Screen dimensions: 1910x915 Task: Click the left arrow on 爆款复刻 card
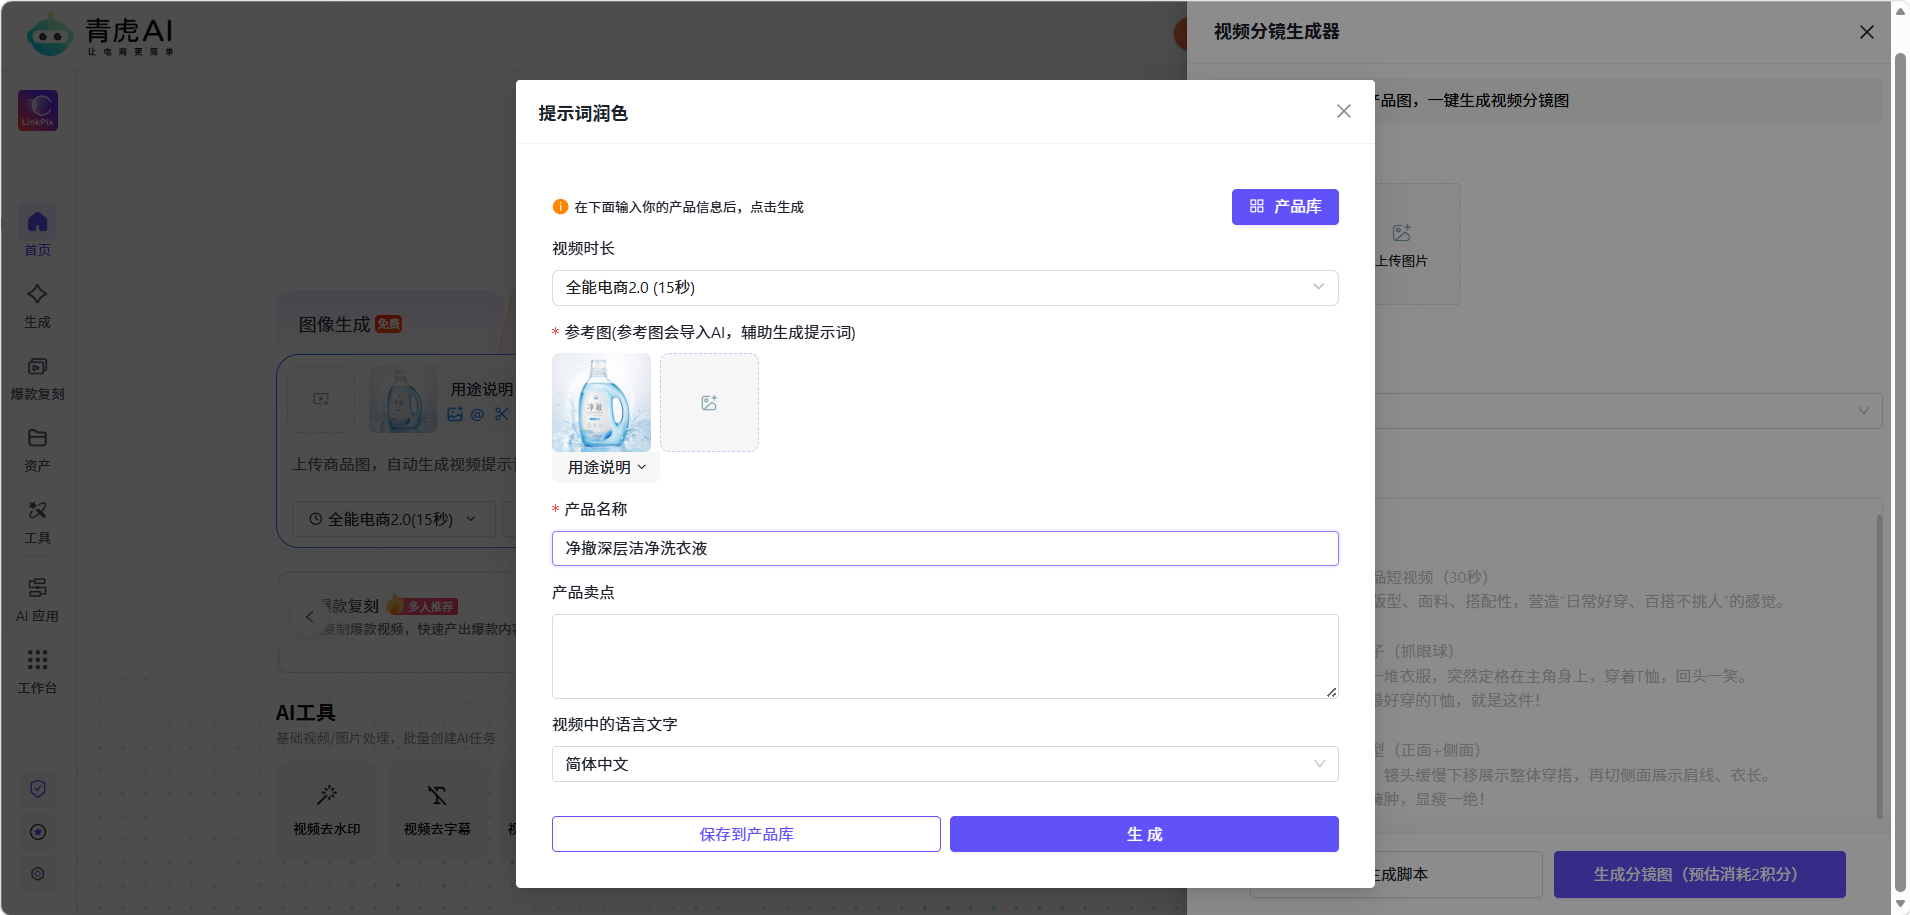[309, 616]
